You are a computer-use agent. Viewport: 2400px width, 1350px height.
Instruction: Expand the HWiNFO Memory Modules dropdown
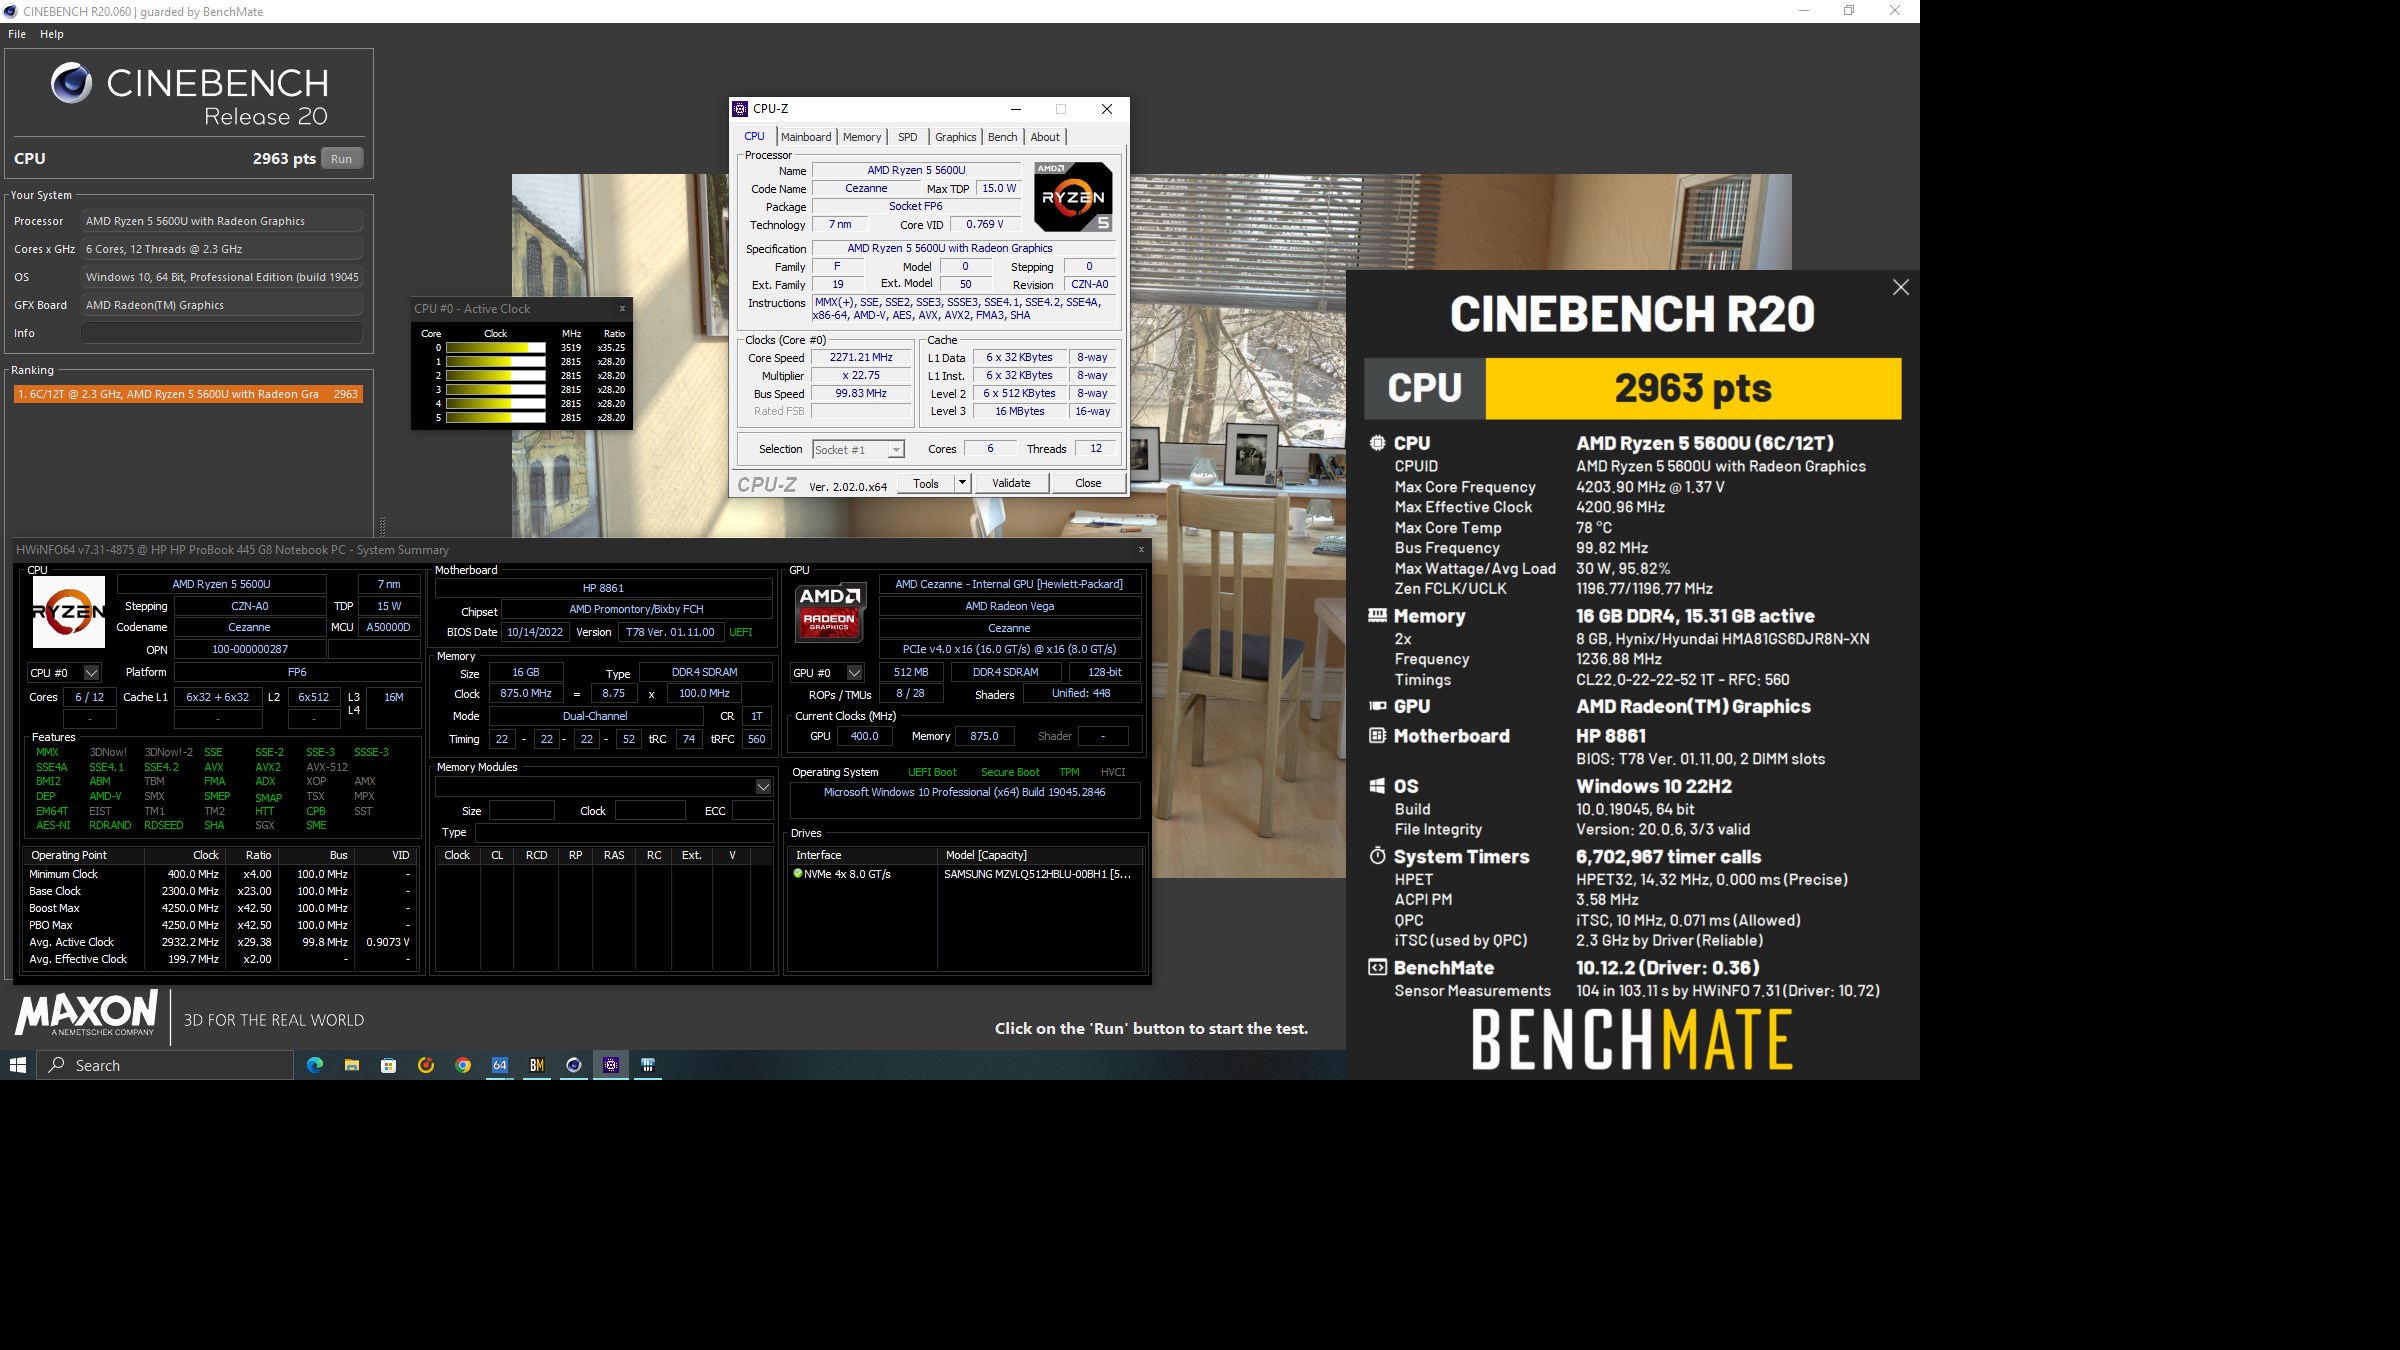point(763,787)
